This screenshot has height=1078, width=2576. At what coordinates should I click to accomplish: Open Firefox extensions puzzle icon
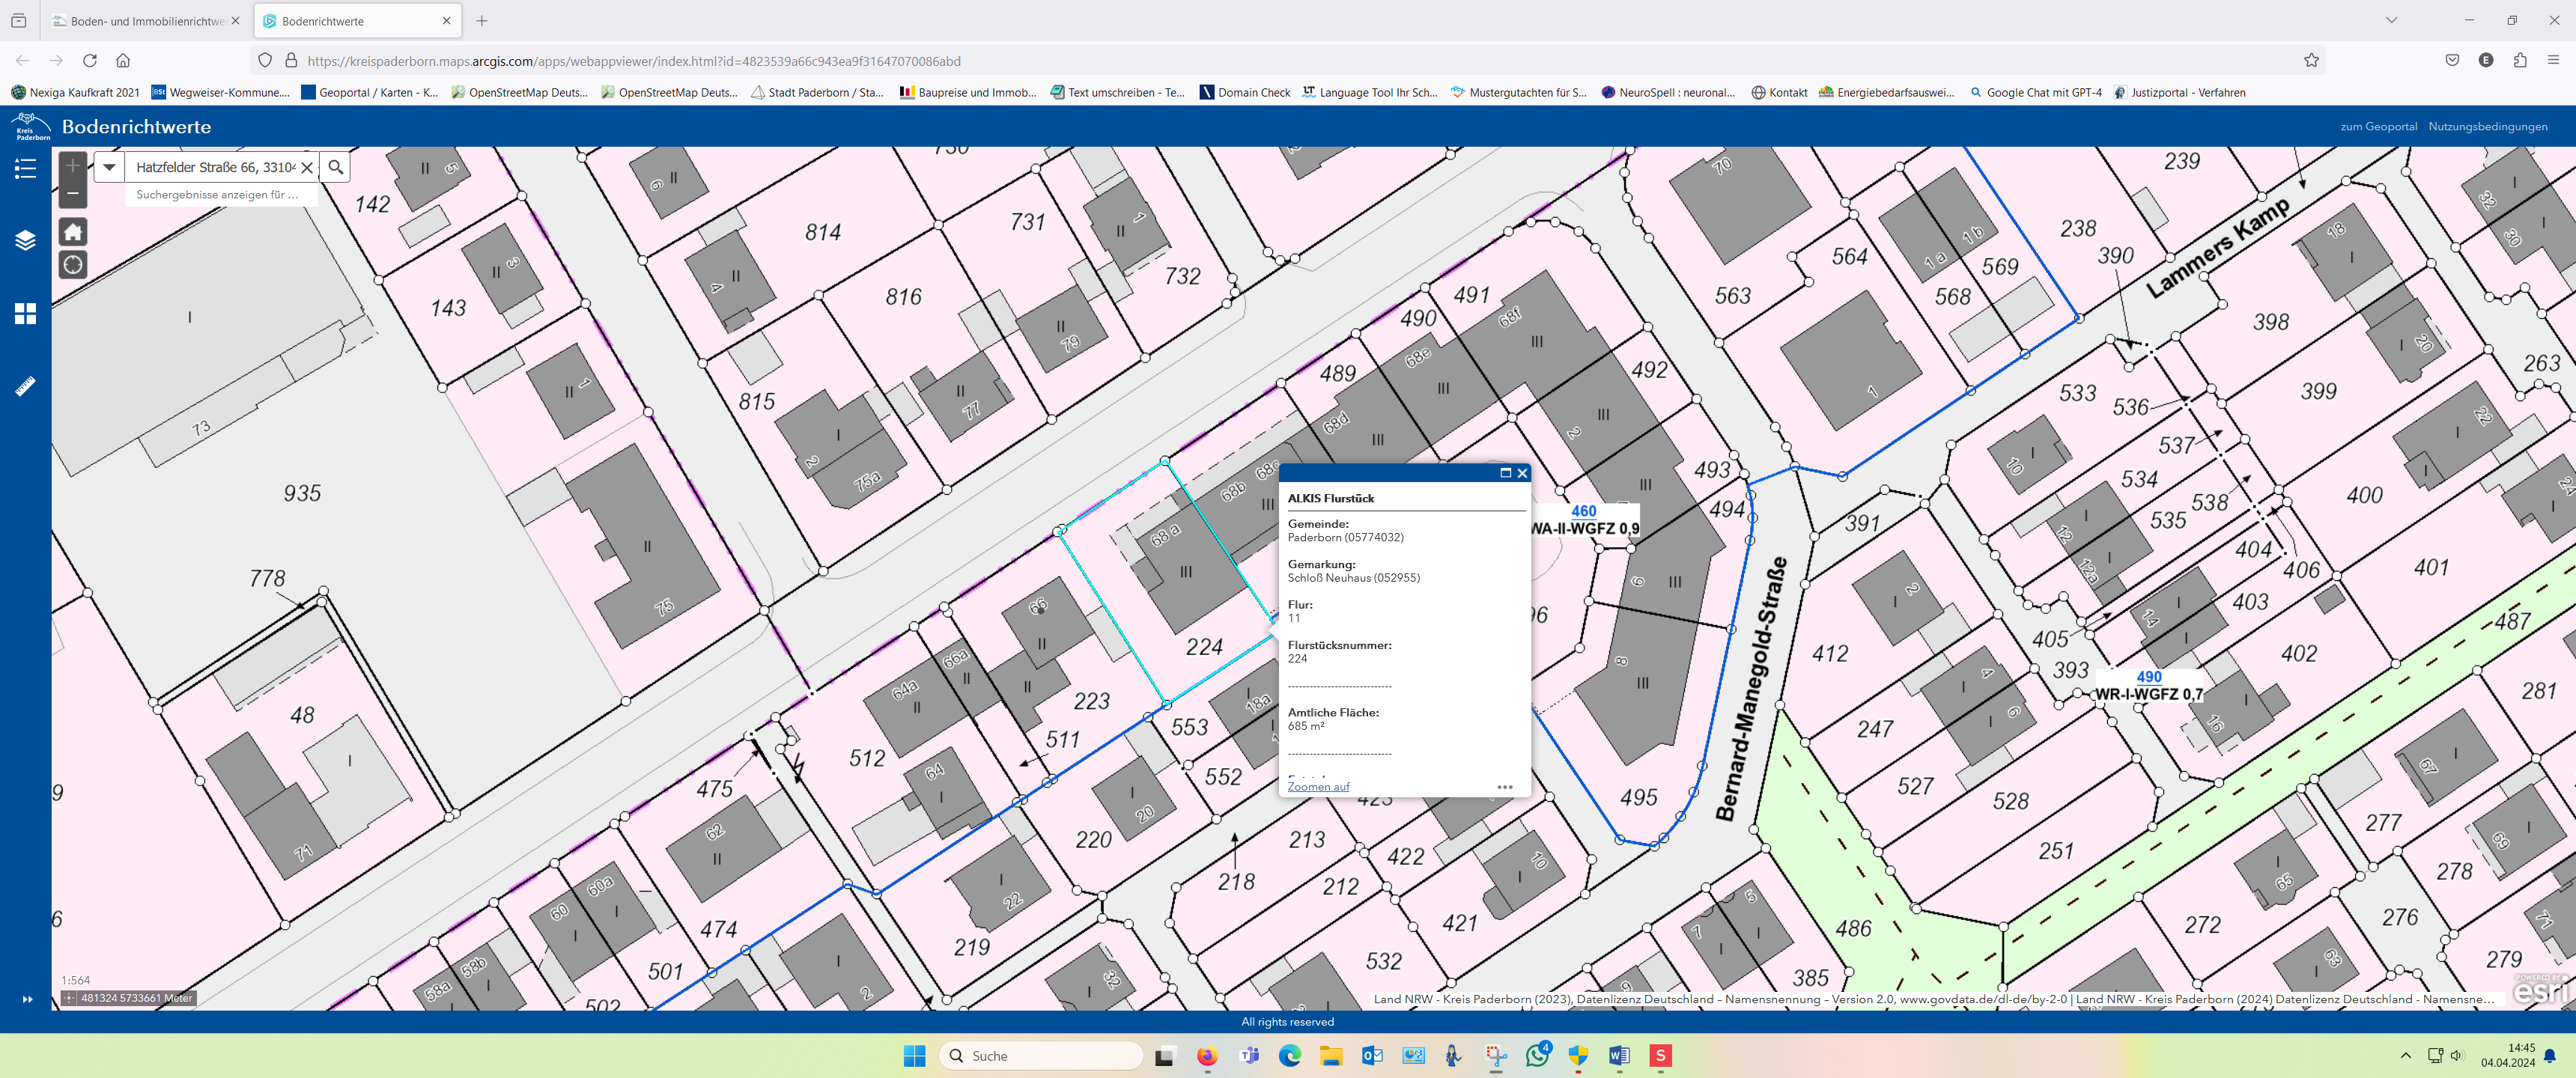pyautogui.click(x=2519, y=60)
